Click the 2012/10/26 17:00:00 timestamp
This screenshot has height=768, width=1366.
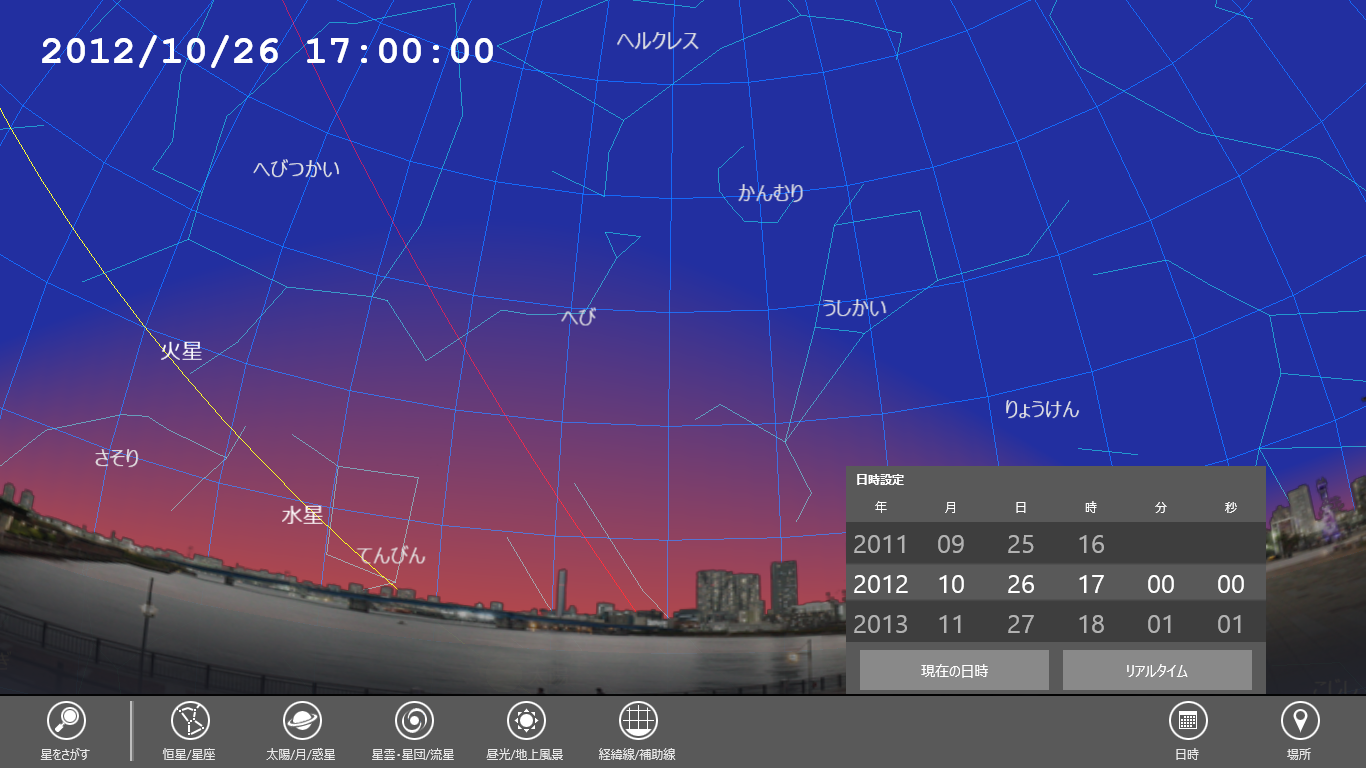pos(268,51)
